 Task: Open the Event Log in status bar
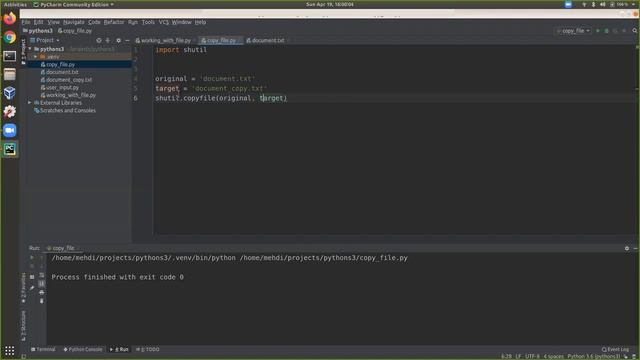pyautogui.click(x=616, y=349)
